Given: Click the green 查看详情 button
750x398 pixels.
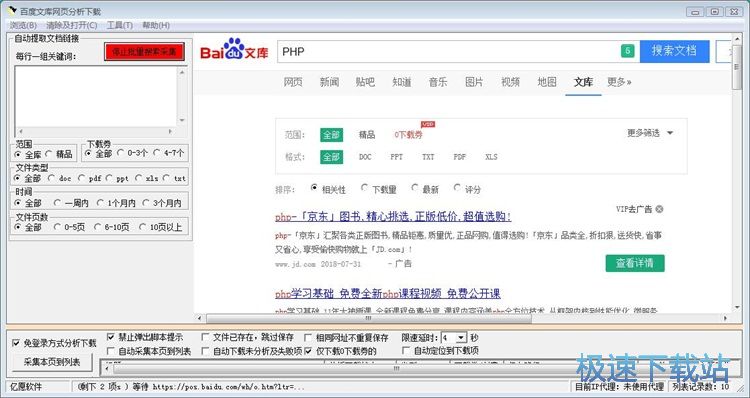Looking at the screenshot, I should coord(635,263).
